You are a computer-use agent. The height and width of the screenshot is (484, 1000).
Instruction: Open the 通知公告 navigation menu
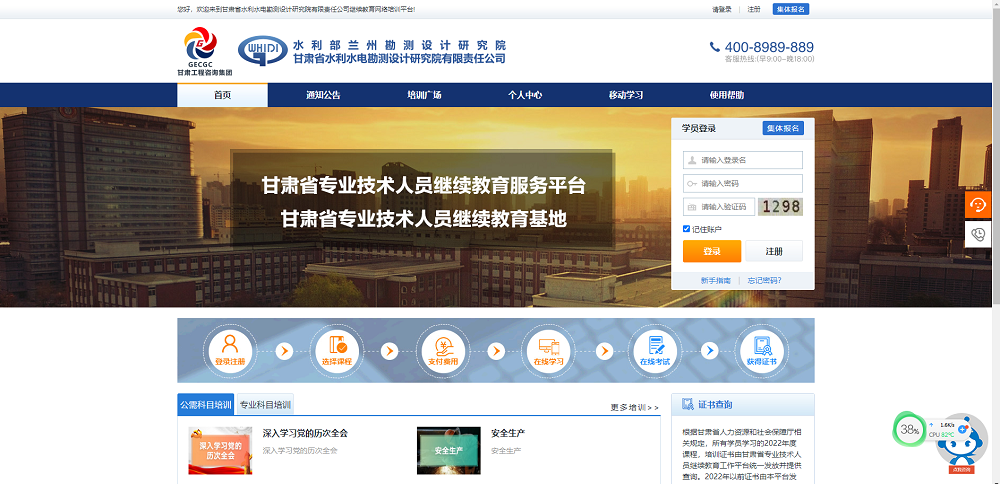point(323,95)
